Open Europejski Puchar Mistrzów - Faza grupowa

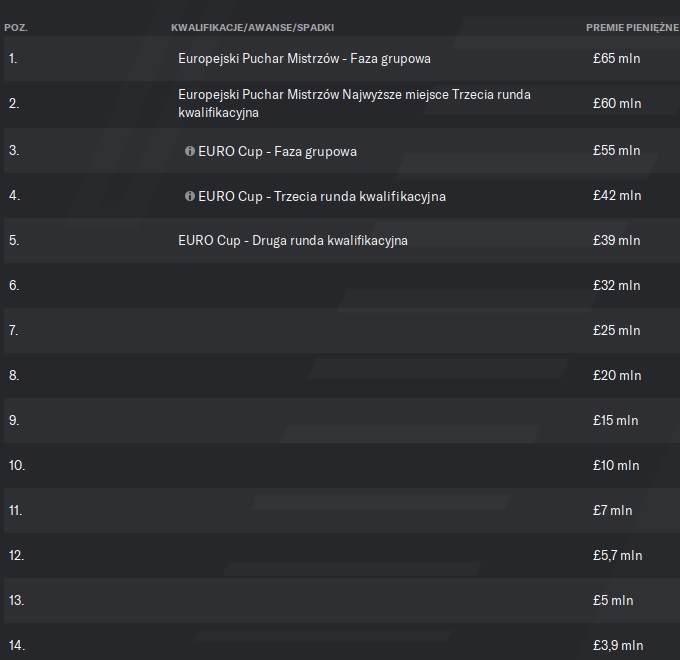pyautogui.click(x=304, y=59)
